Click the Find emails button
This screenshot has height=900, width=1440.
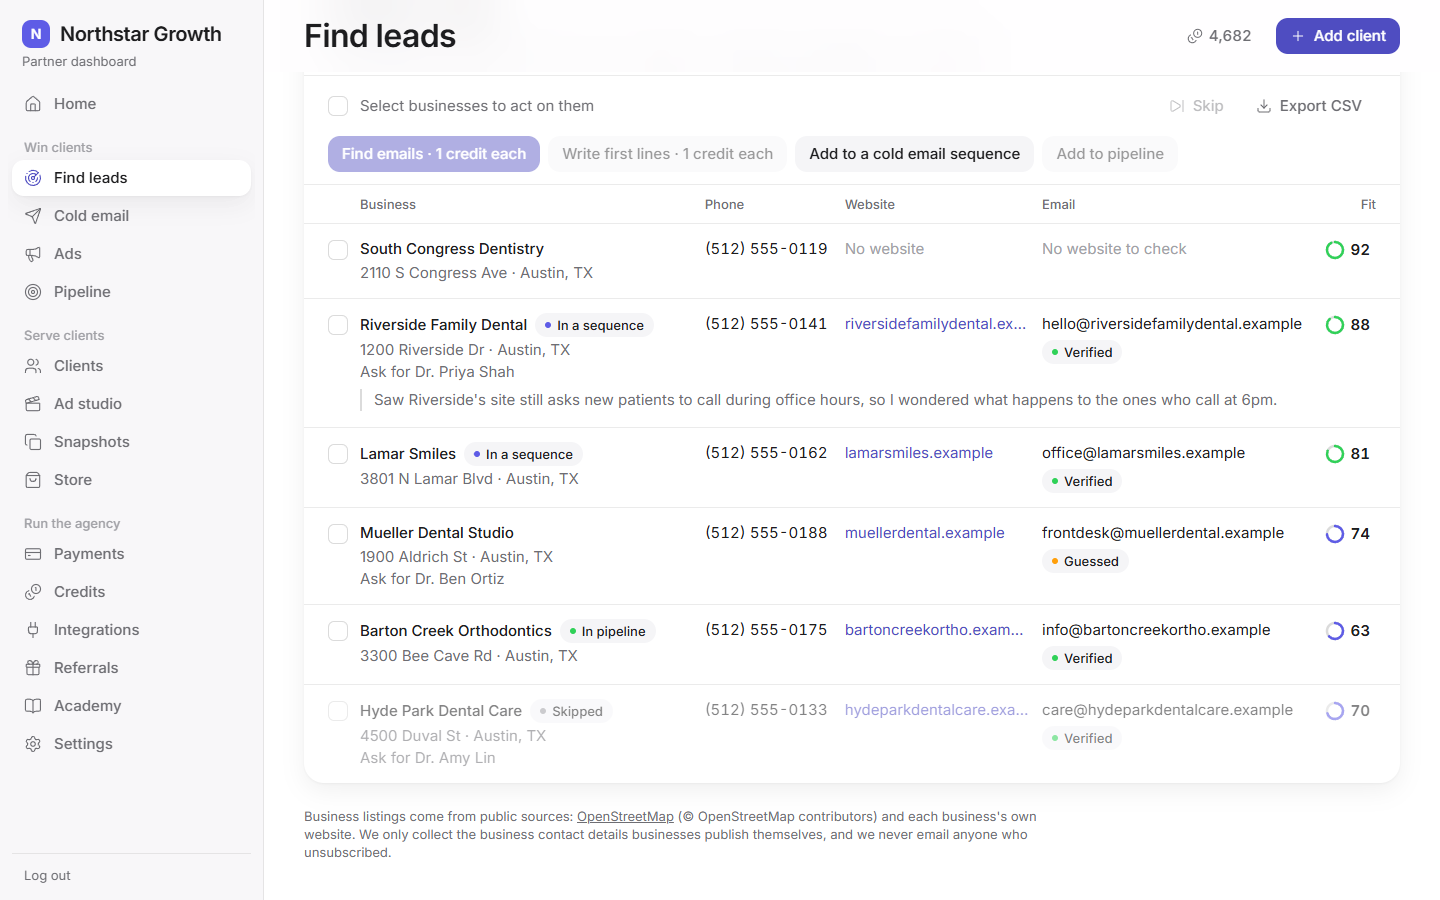(434, 154)
